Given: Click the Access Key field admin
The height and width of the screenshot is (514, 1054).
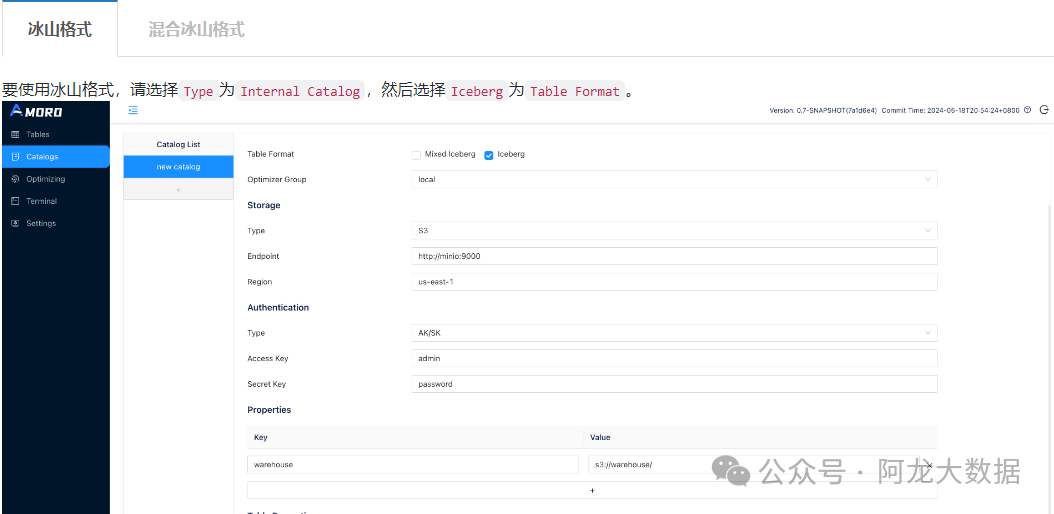Looking at the screenshot, I should point(674,358).
